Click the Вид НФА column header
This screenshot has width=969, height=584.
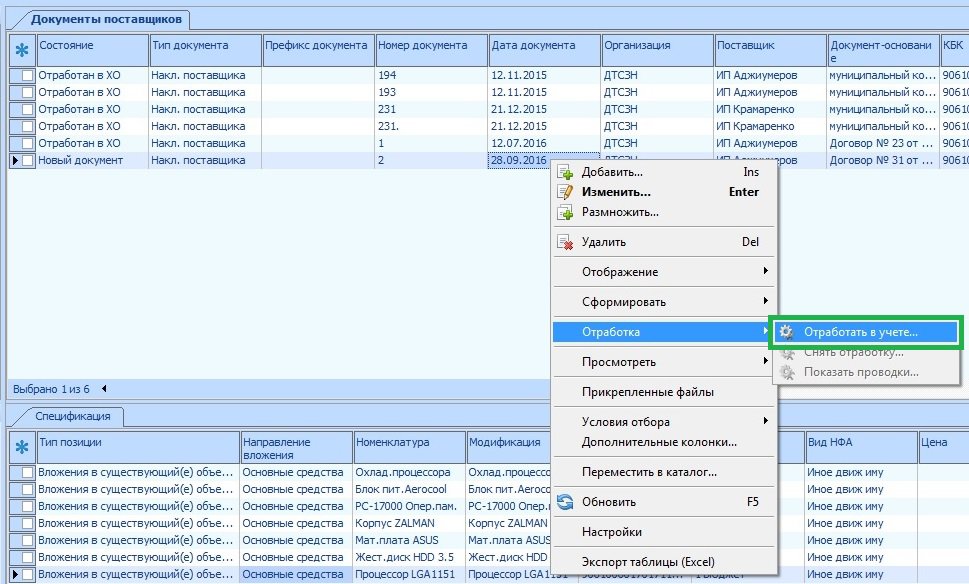tap(861, 447)
